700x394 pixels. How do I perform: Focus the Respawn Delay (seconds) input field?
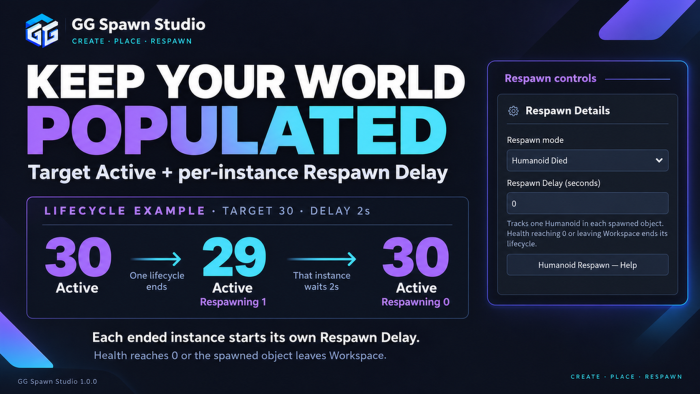(588, 203)
